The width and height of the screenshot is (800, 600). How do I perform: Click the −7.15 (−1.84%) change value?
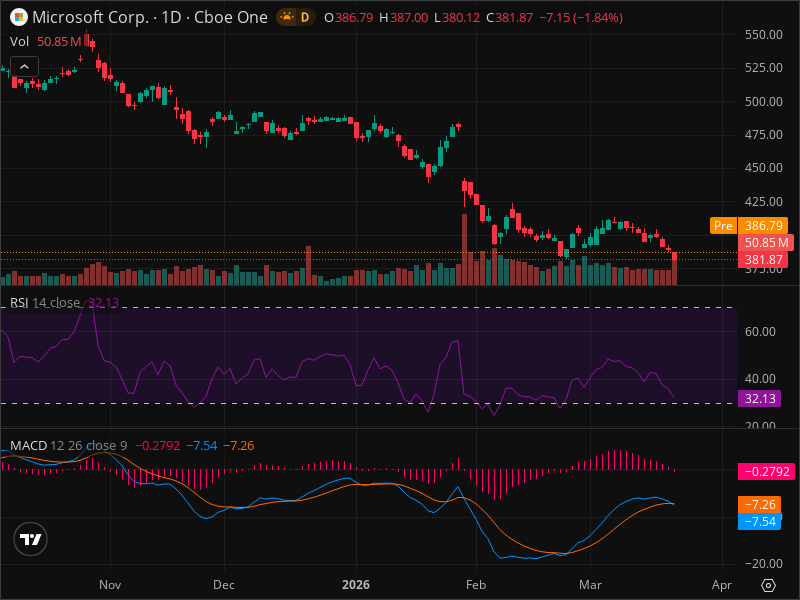coord(581,17)
